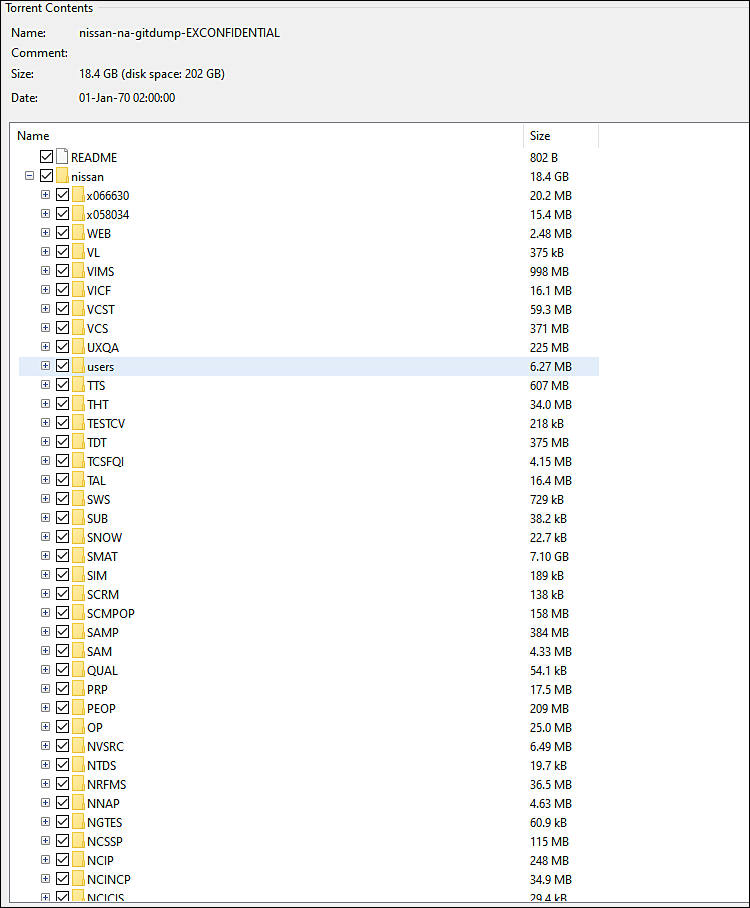Click the SIM folder icon
This screenshot has height=908, width=750.
point(78,574)
